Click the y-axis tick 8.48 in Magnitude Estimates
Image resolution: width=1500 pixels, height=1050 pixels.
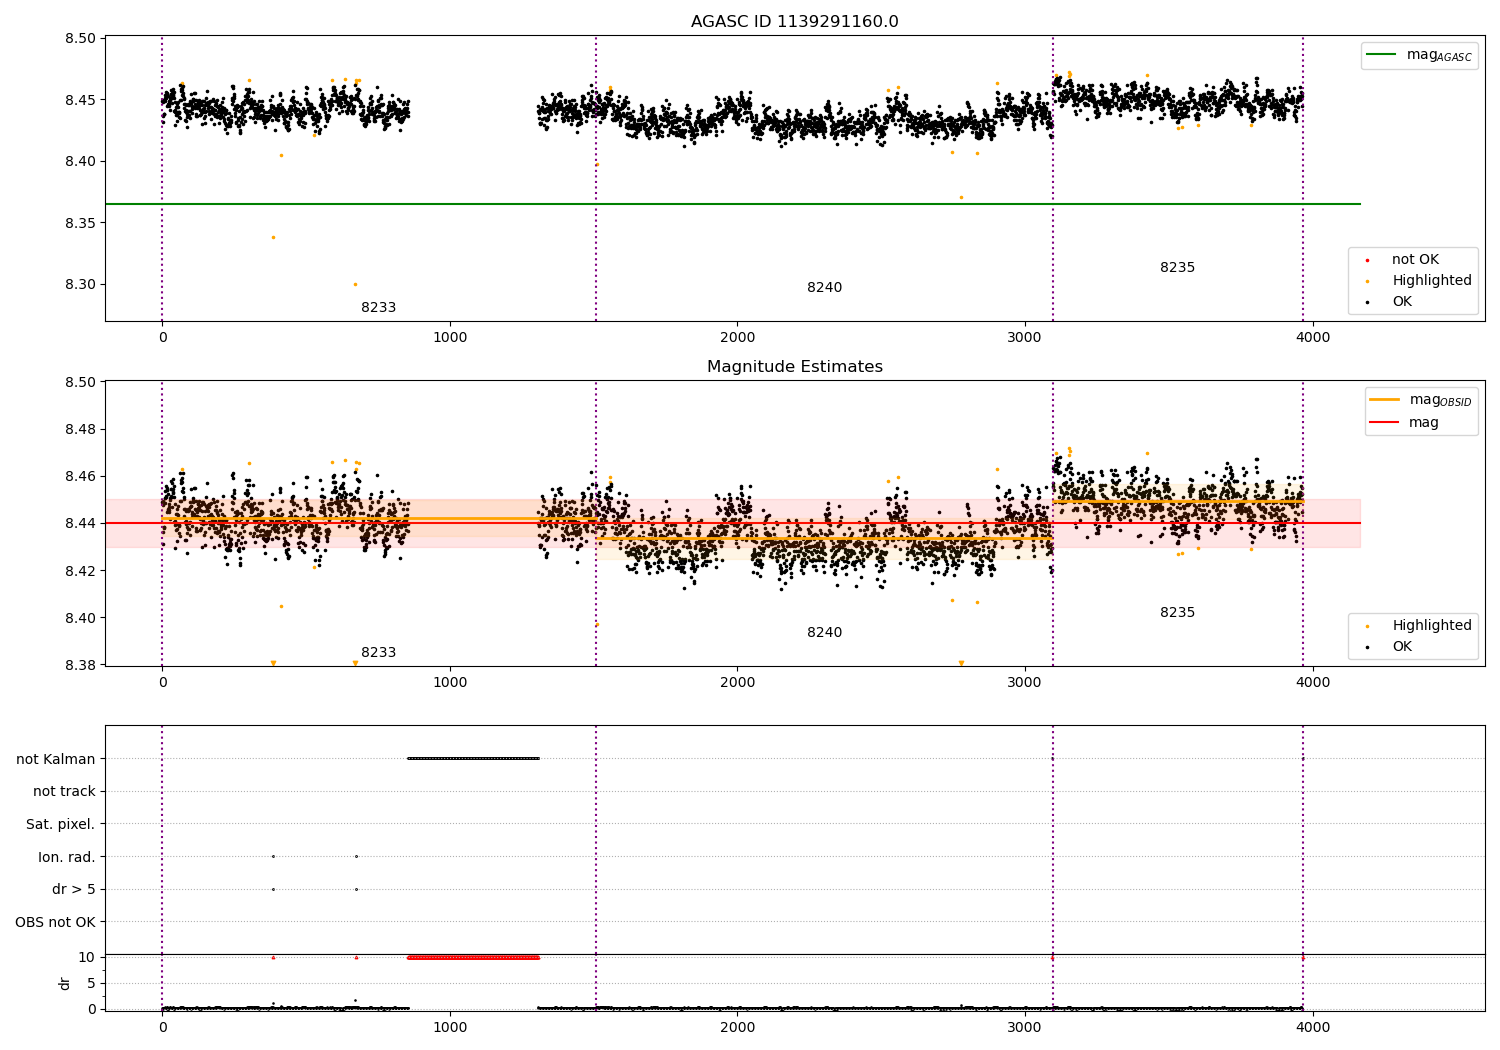pos(79,430)
